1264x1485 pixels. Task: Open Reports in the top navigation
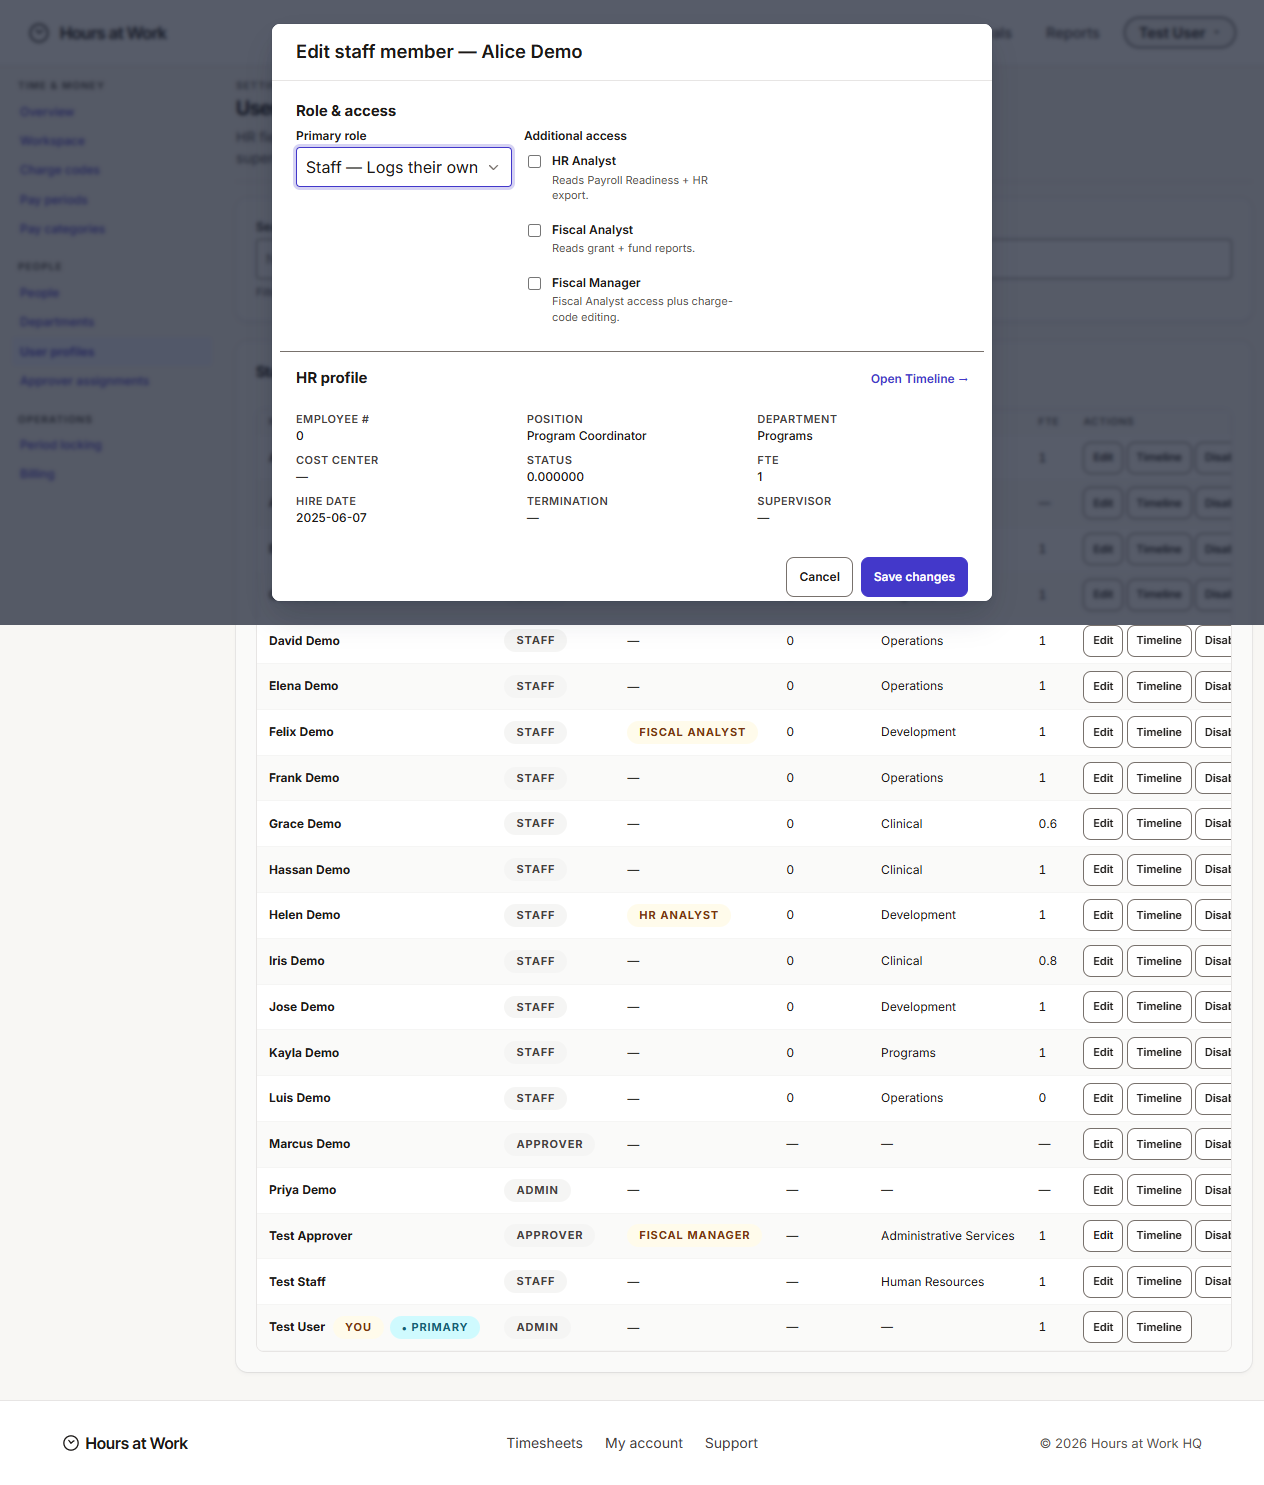1072,33
